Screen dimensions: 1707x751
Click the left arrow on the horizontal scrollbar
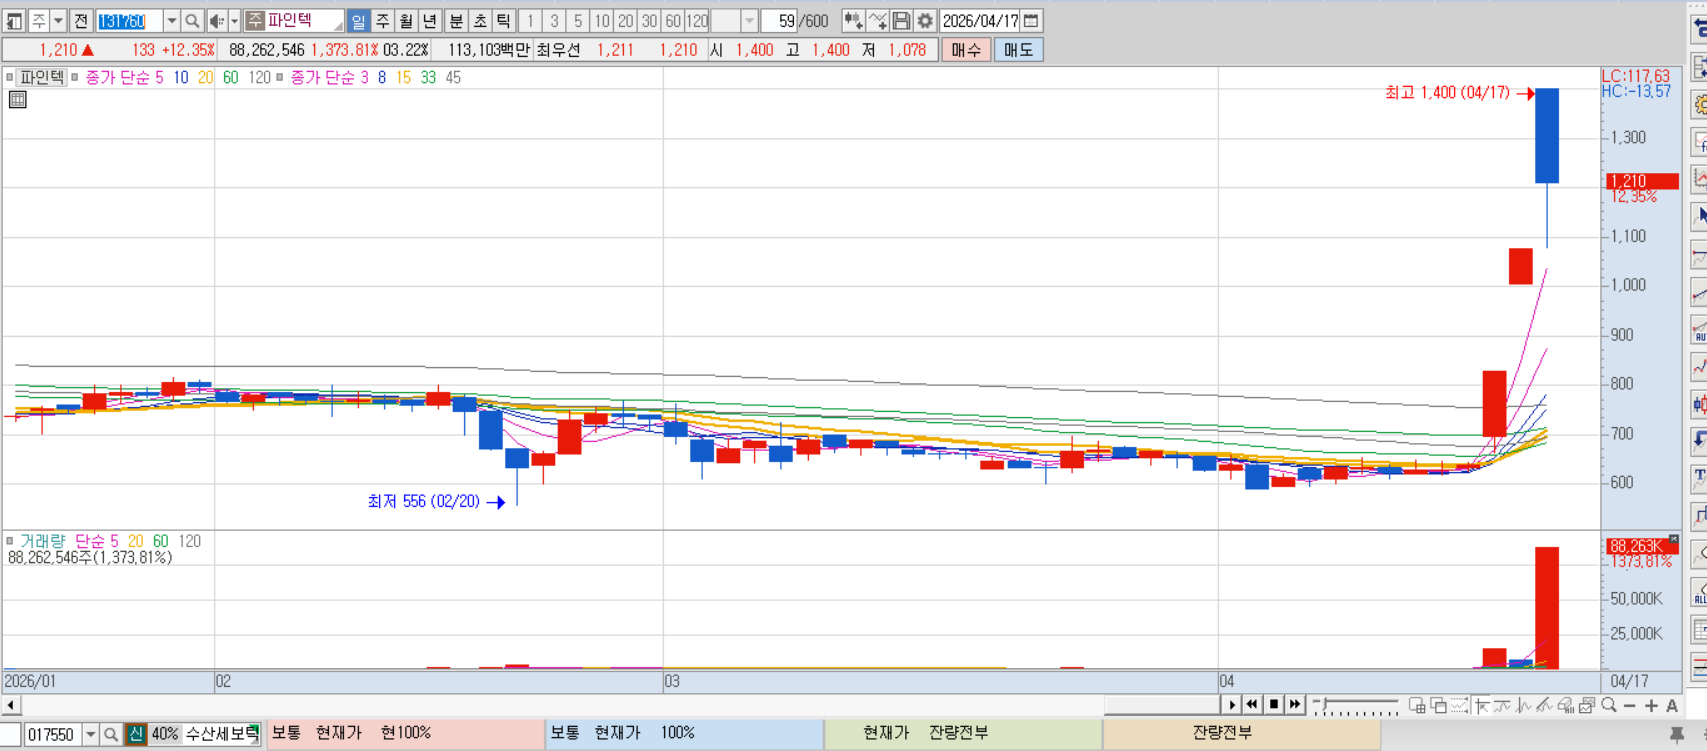click(10, 705)
